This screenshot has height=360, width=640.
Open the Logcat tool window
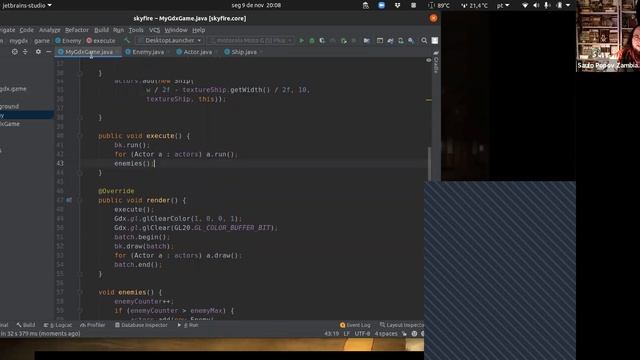coord(58,325)
